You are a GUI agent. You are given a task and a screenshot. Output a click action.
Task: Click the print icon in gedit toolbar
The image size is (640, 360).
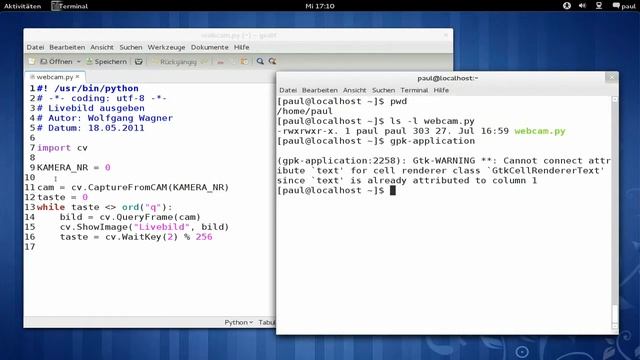[x=139, y=62]
